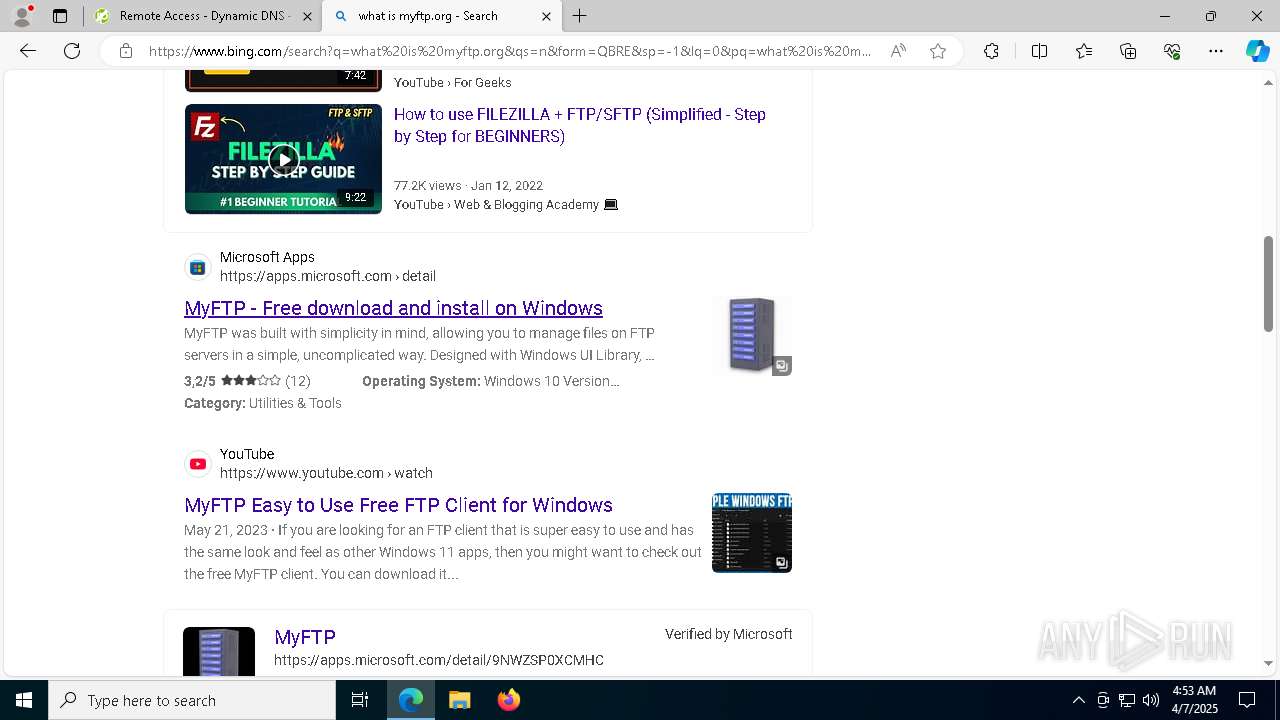
Task: Add this page to favorites star
Action: click(938, 51)
